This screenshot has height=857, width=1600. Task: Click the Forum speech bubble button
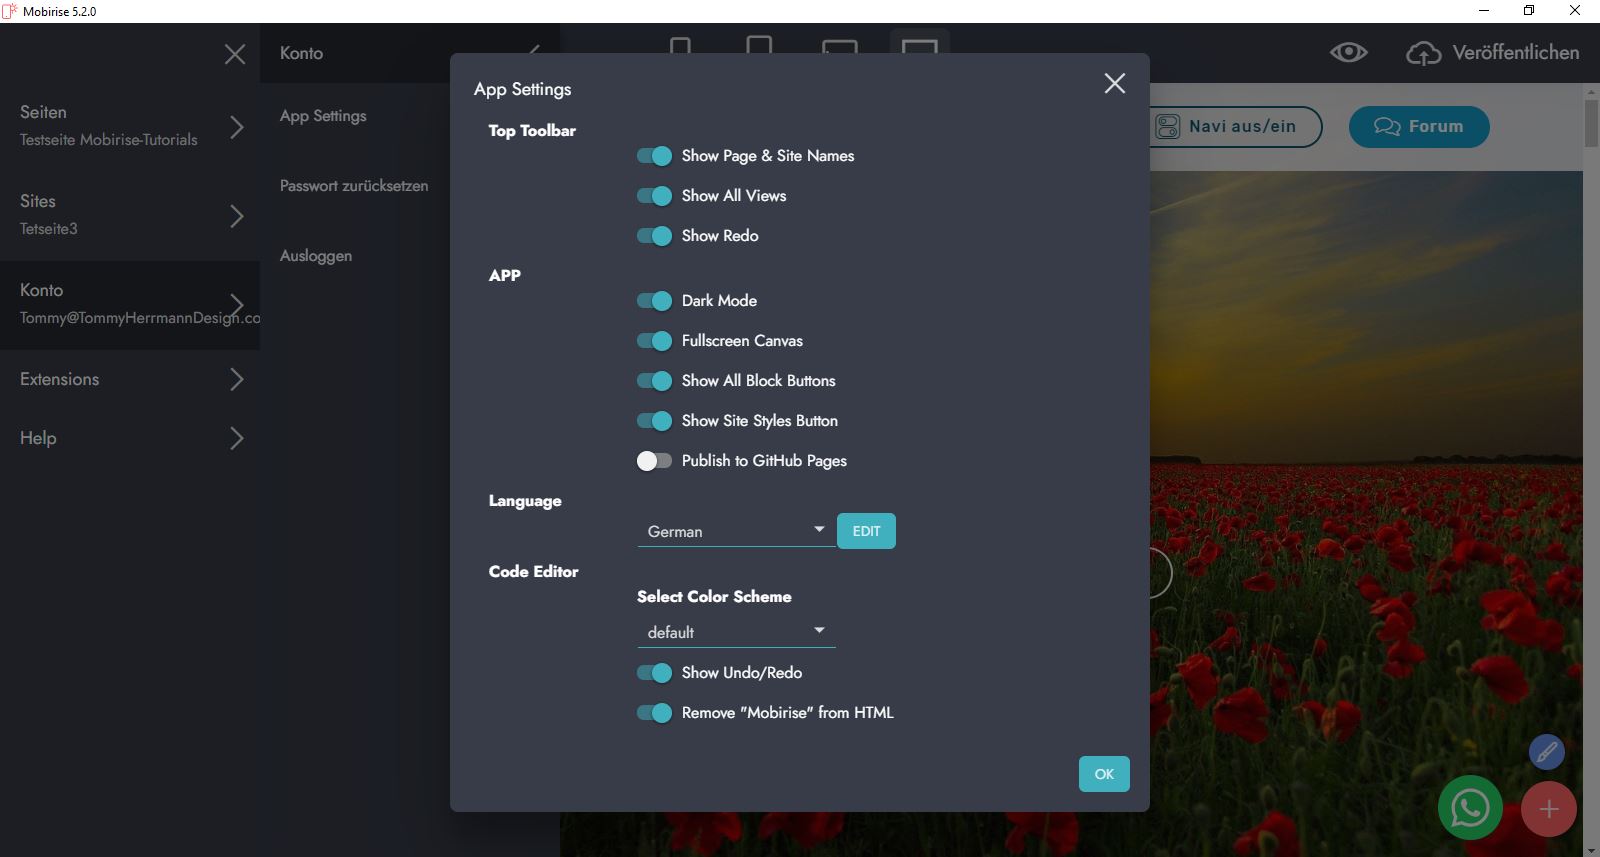tap(1418, 127)
